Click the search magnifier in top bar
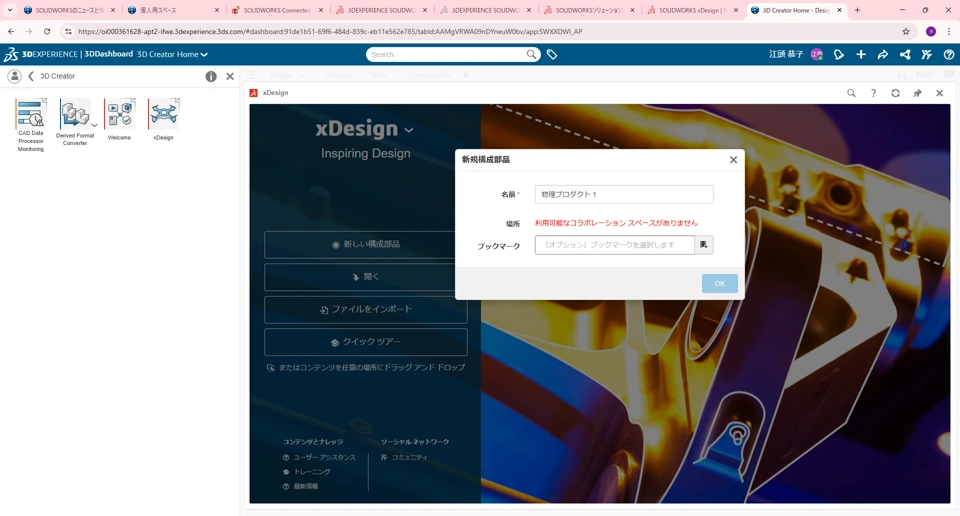The image size is (960, 516). tap(531, 54)
